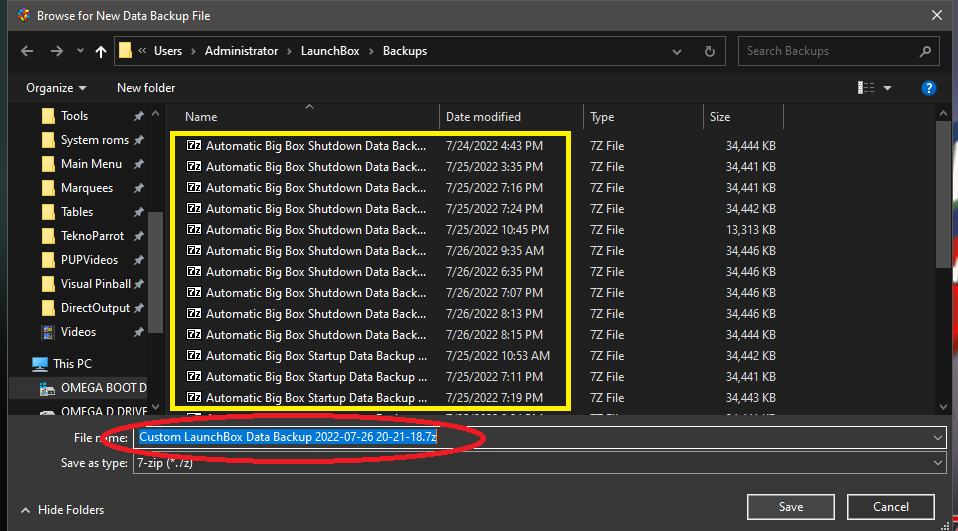The height and width of the screenshot is (531, 958).
Task: Open the Visual Pinball folder
Action: (x=95, y=284)
